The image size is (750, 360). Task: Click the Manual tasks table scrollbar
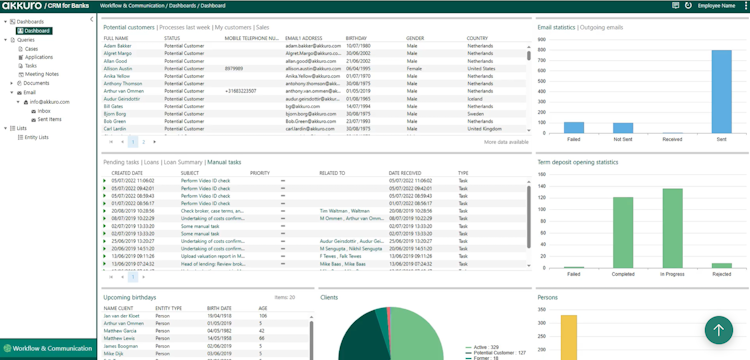pos(529,217)
